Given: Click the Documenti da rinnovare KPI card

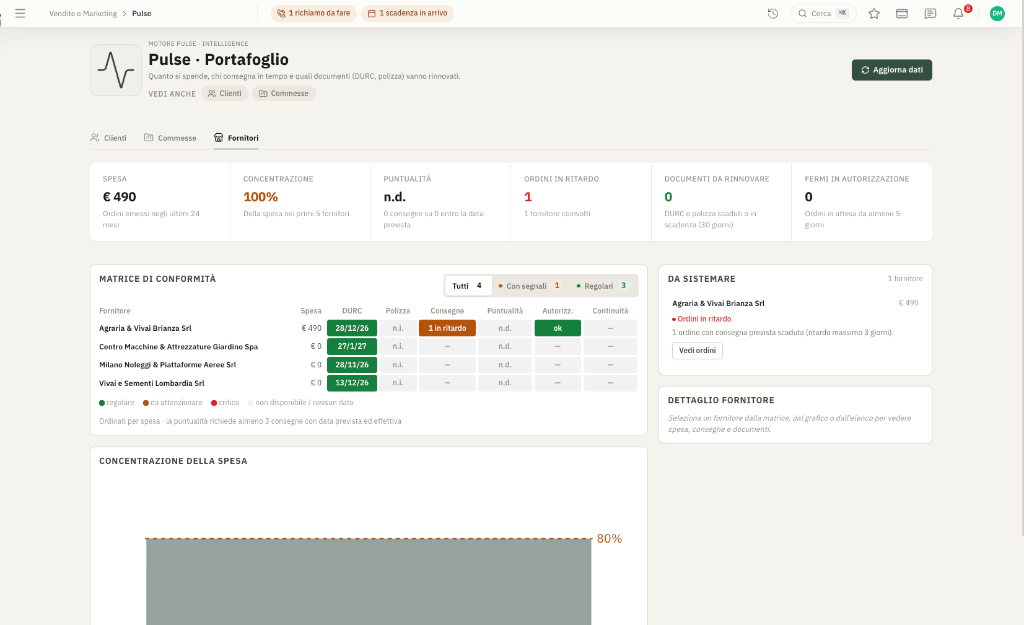Looking at the screenshot, I should pyautogui.click(x=721, y=202).
